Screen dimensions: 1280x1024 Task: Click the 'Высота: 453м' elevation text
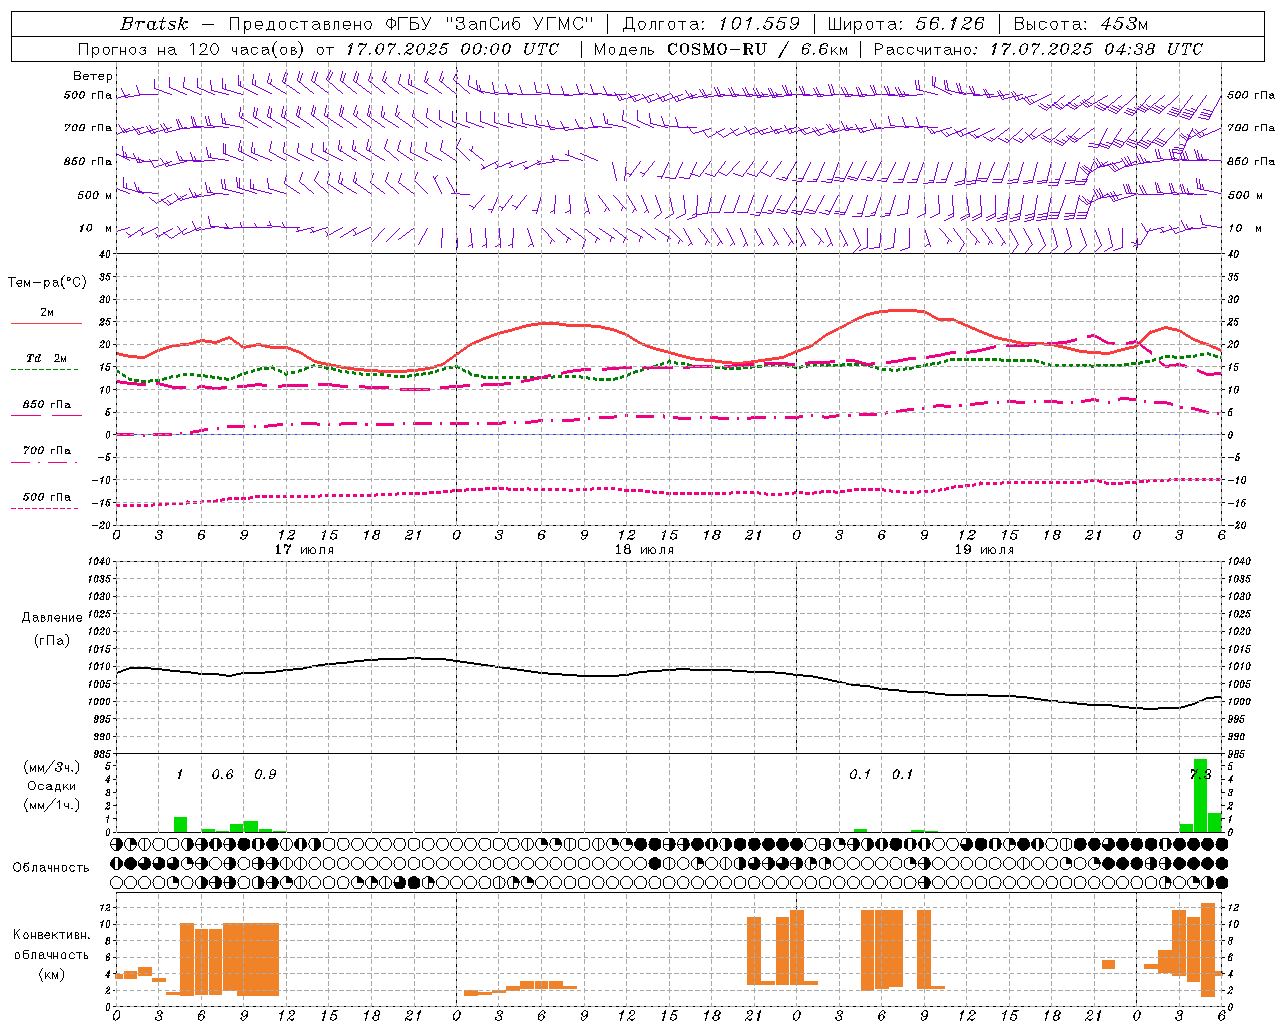1081,24
